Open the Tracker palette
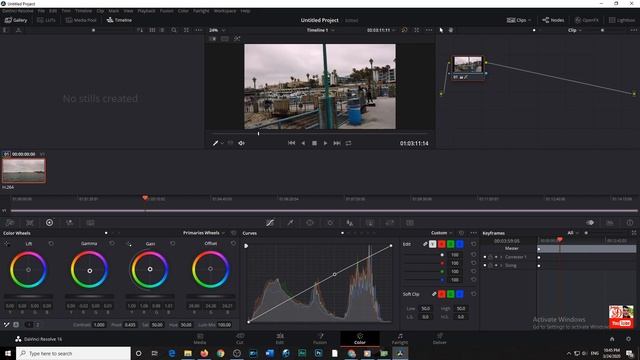The height and width of the screenshot is (360, 640). [330, 222]
